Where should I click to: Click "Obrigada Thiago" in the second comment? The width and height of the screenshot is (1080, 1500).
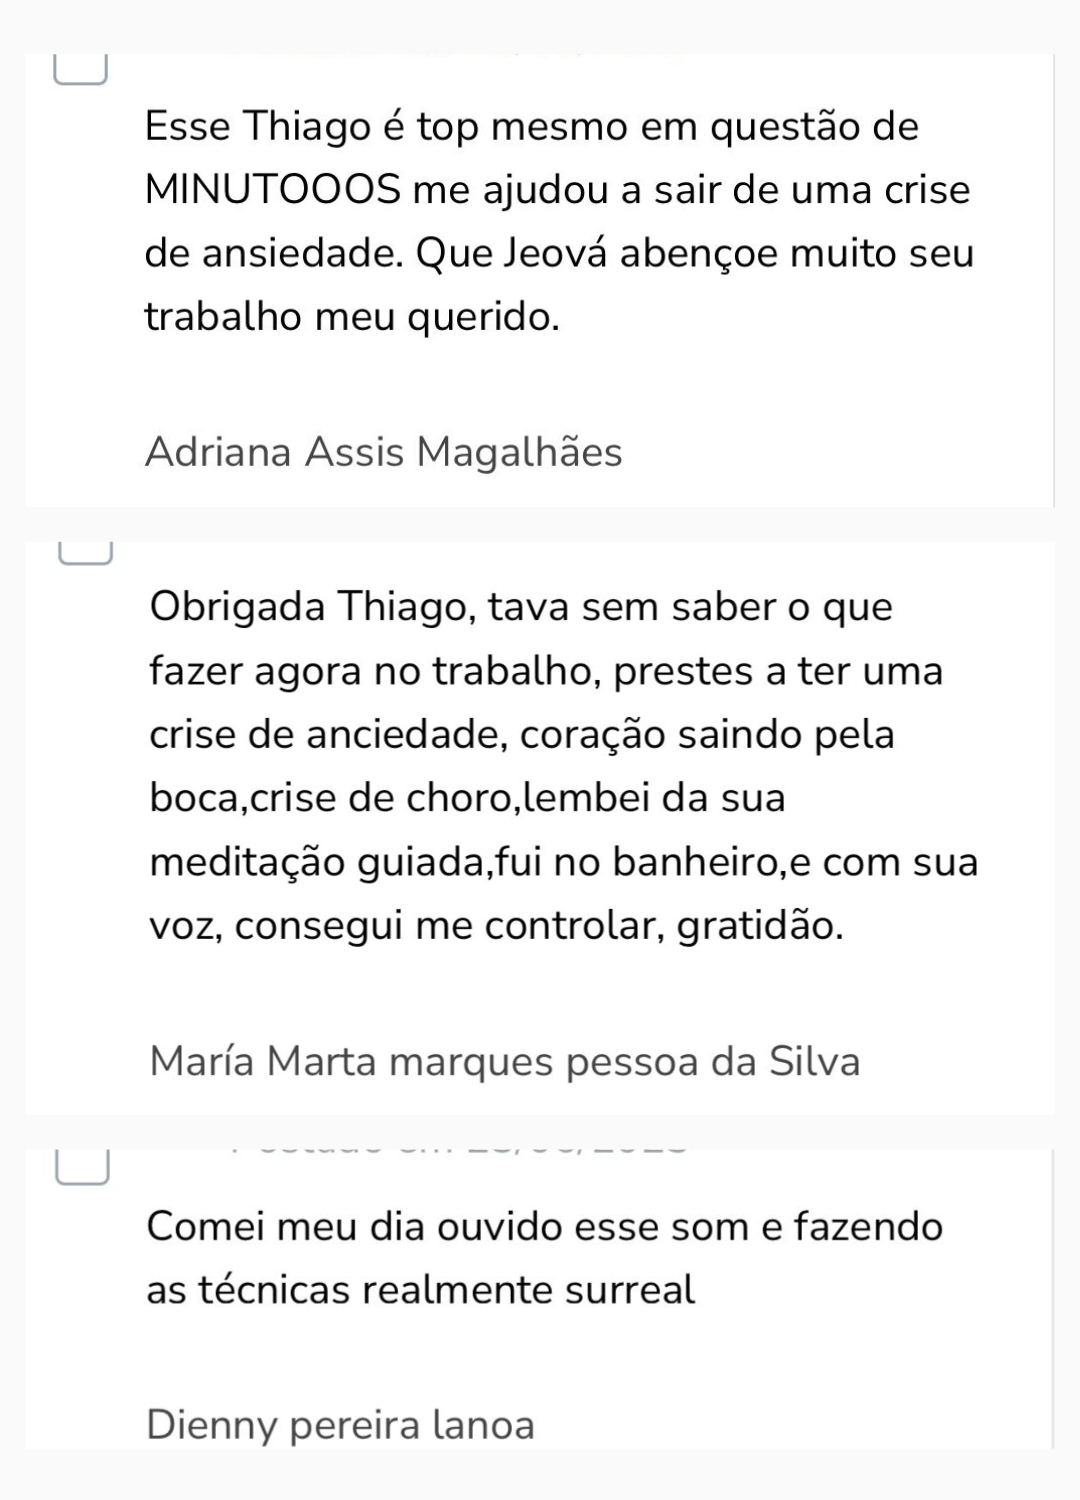(310, 607)
